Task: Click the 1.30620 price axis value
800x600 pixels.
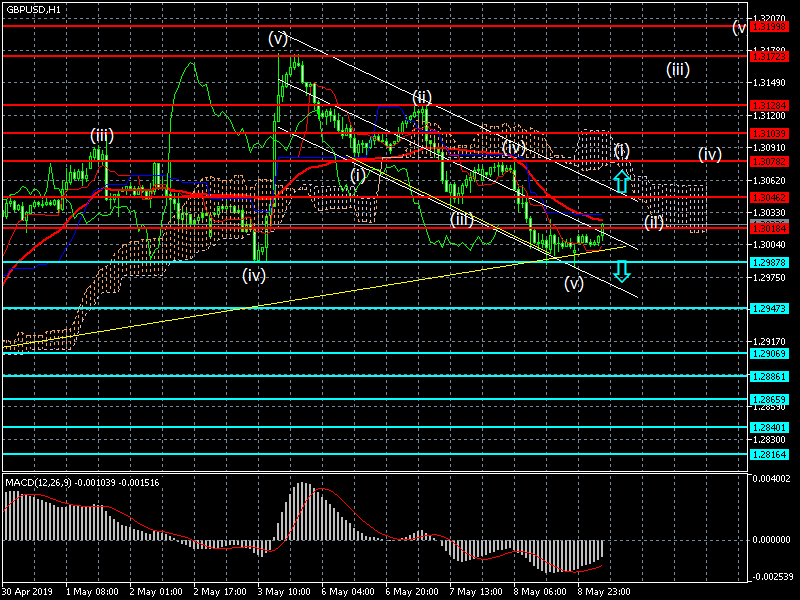Action: [x=769, y=181]
